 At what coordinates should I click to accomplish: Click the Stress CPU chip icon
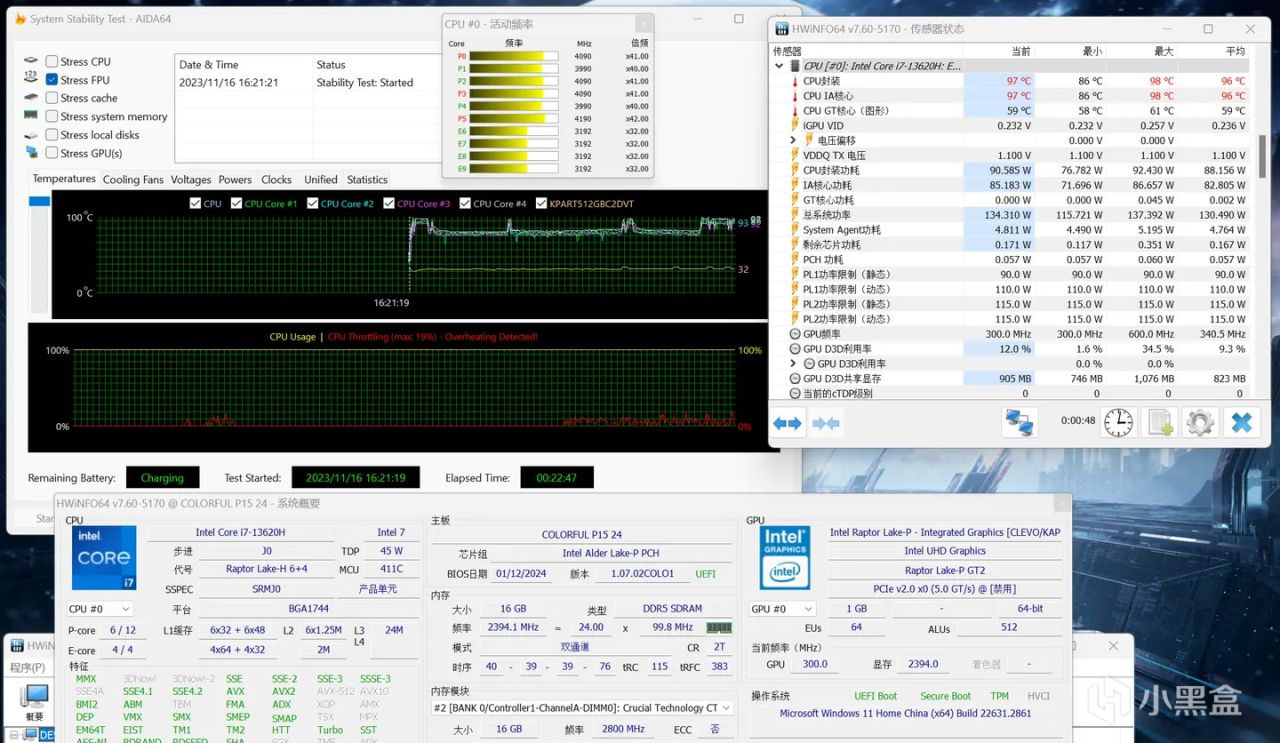click(31, 62)
